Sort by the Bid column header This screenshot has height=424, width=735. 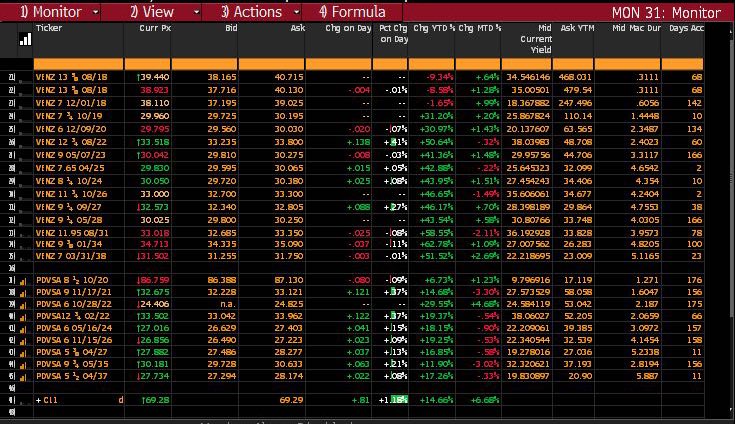point(231,28)
